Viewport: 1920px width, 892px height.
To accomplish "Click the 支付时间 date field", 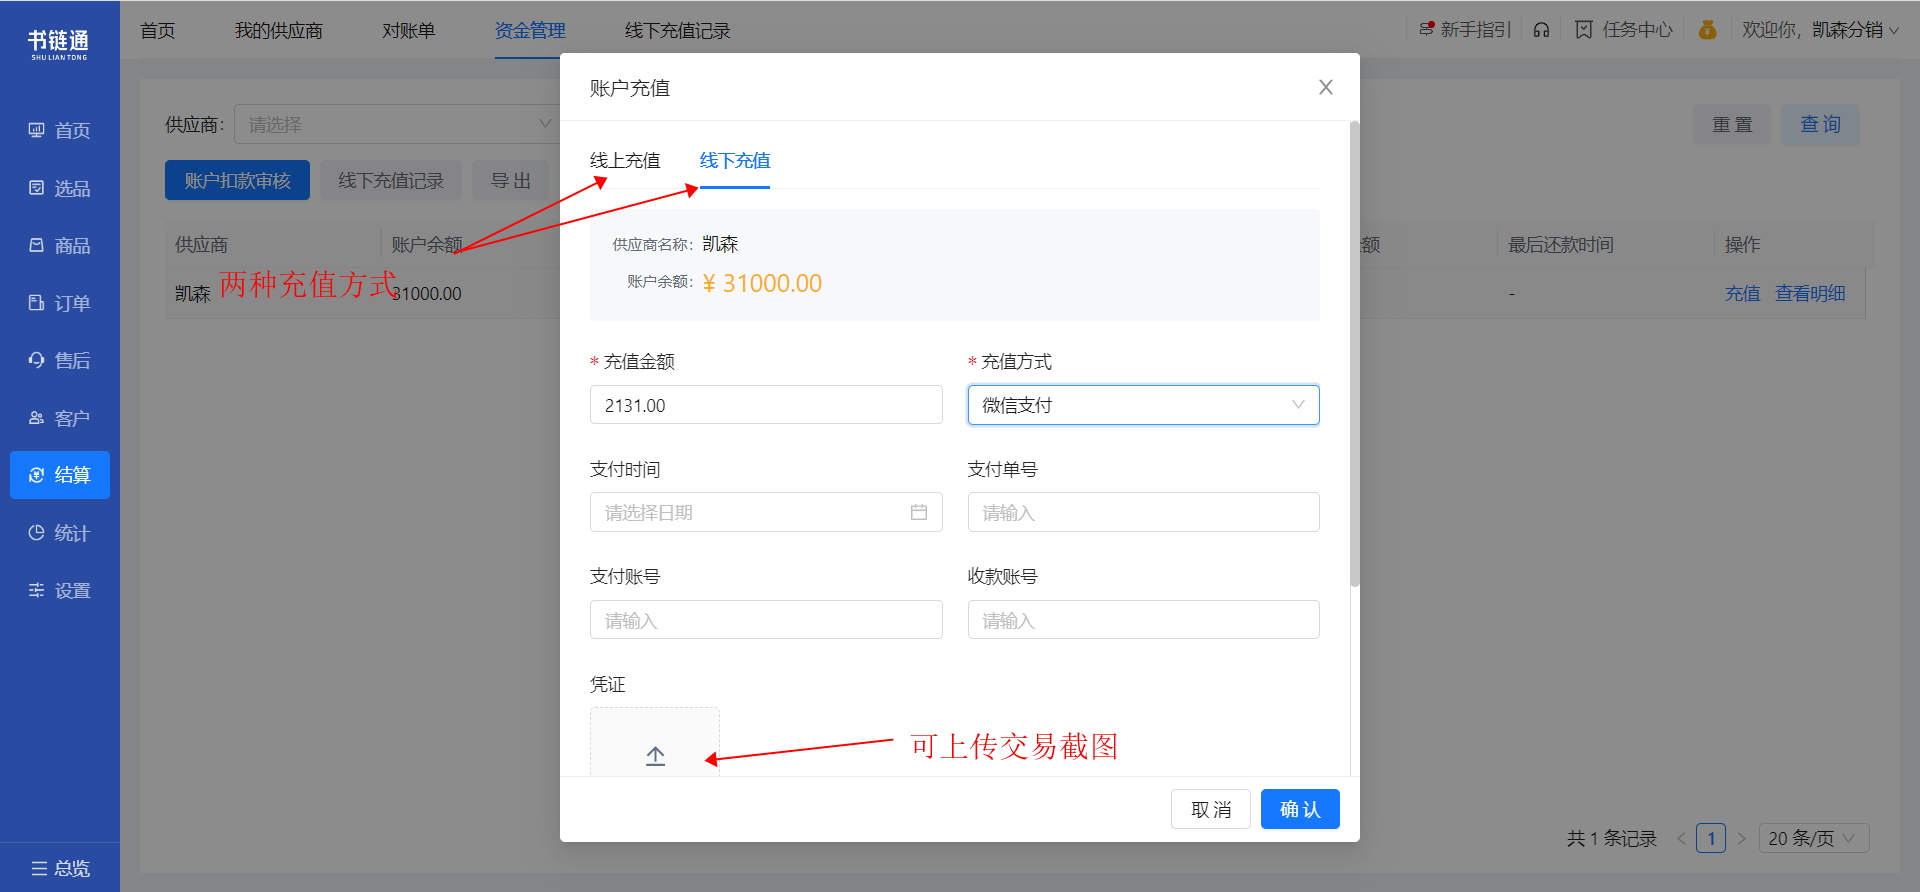I will (x=766, y=512).
